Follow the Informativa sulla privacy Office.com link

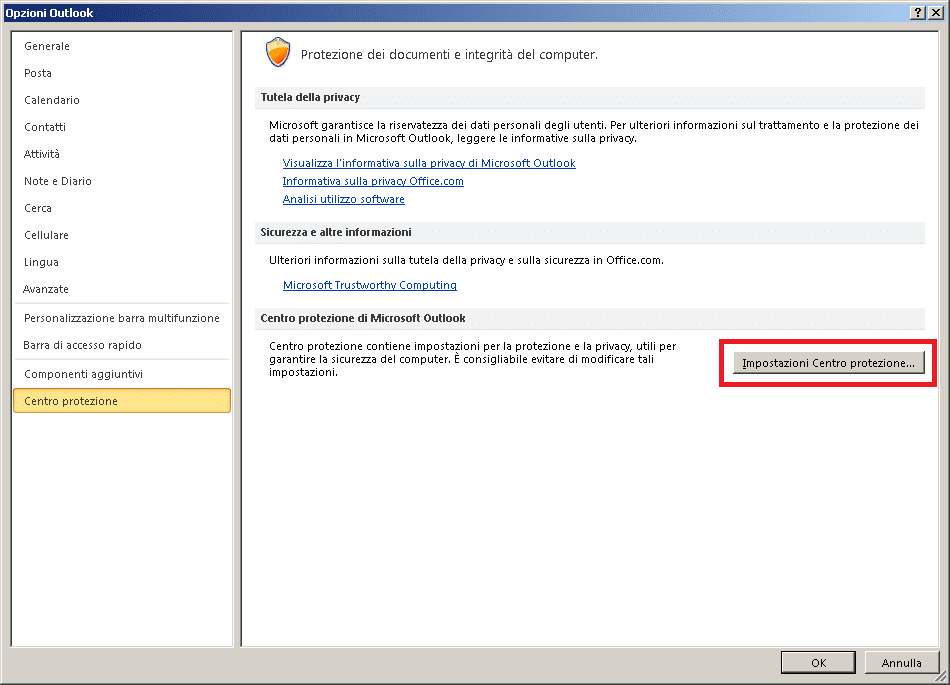click(x=373, y=181)
